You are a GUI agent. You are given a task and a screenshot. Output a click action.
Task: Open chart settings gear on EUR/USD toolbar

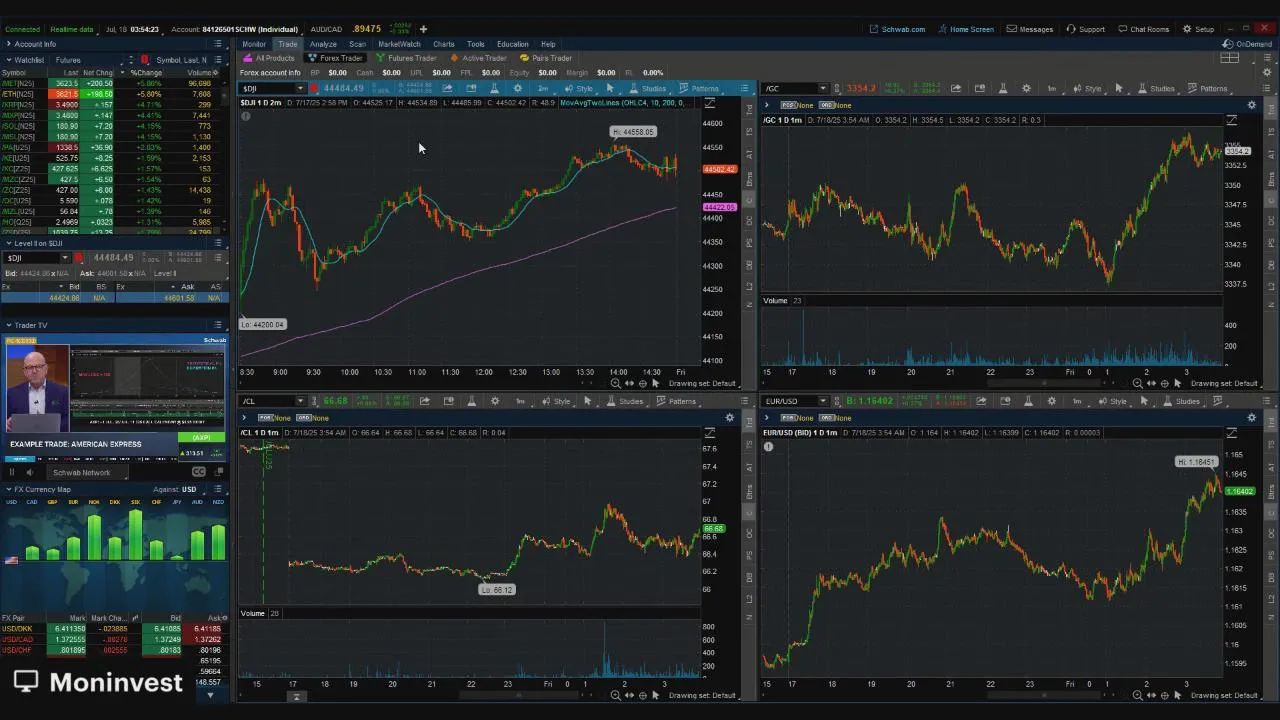coord(1052,401)
